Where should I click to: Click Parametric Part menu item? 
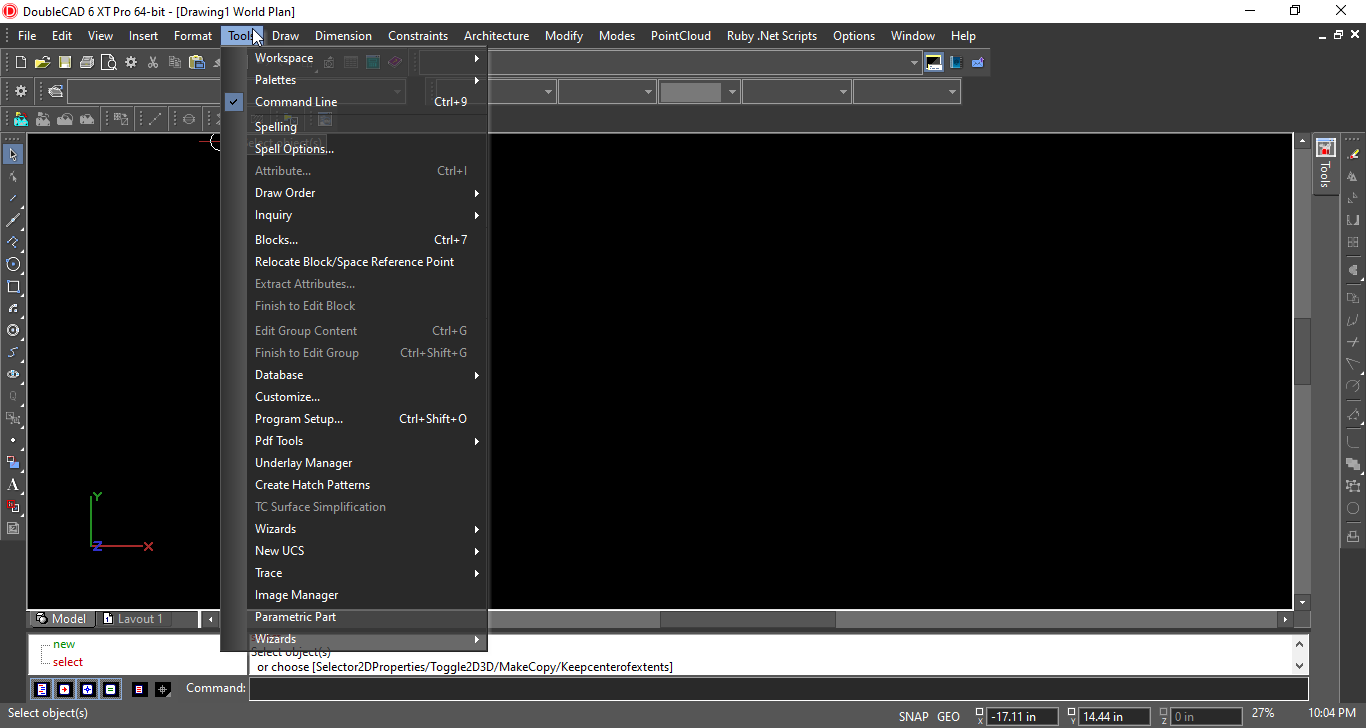click(x=354, y=617)
